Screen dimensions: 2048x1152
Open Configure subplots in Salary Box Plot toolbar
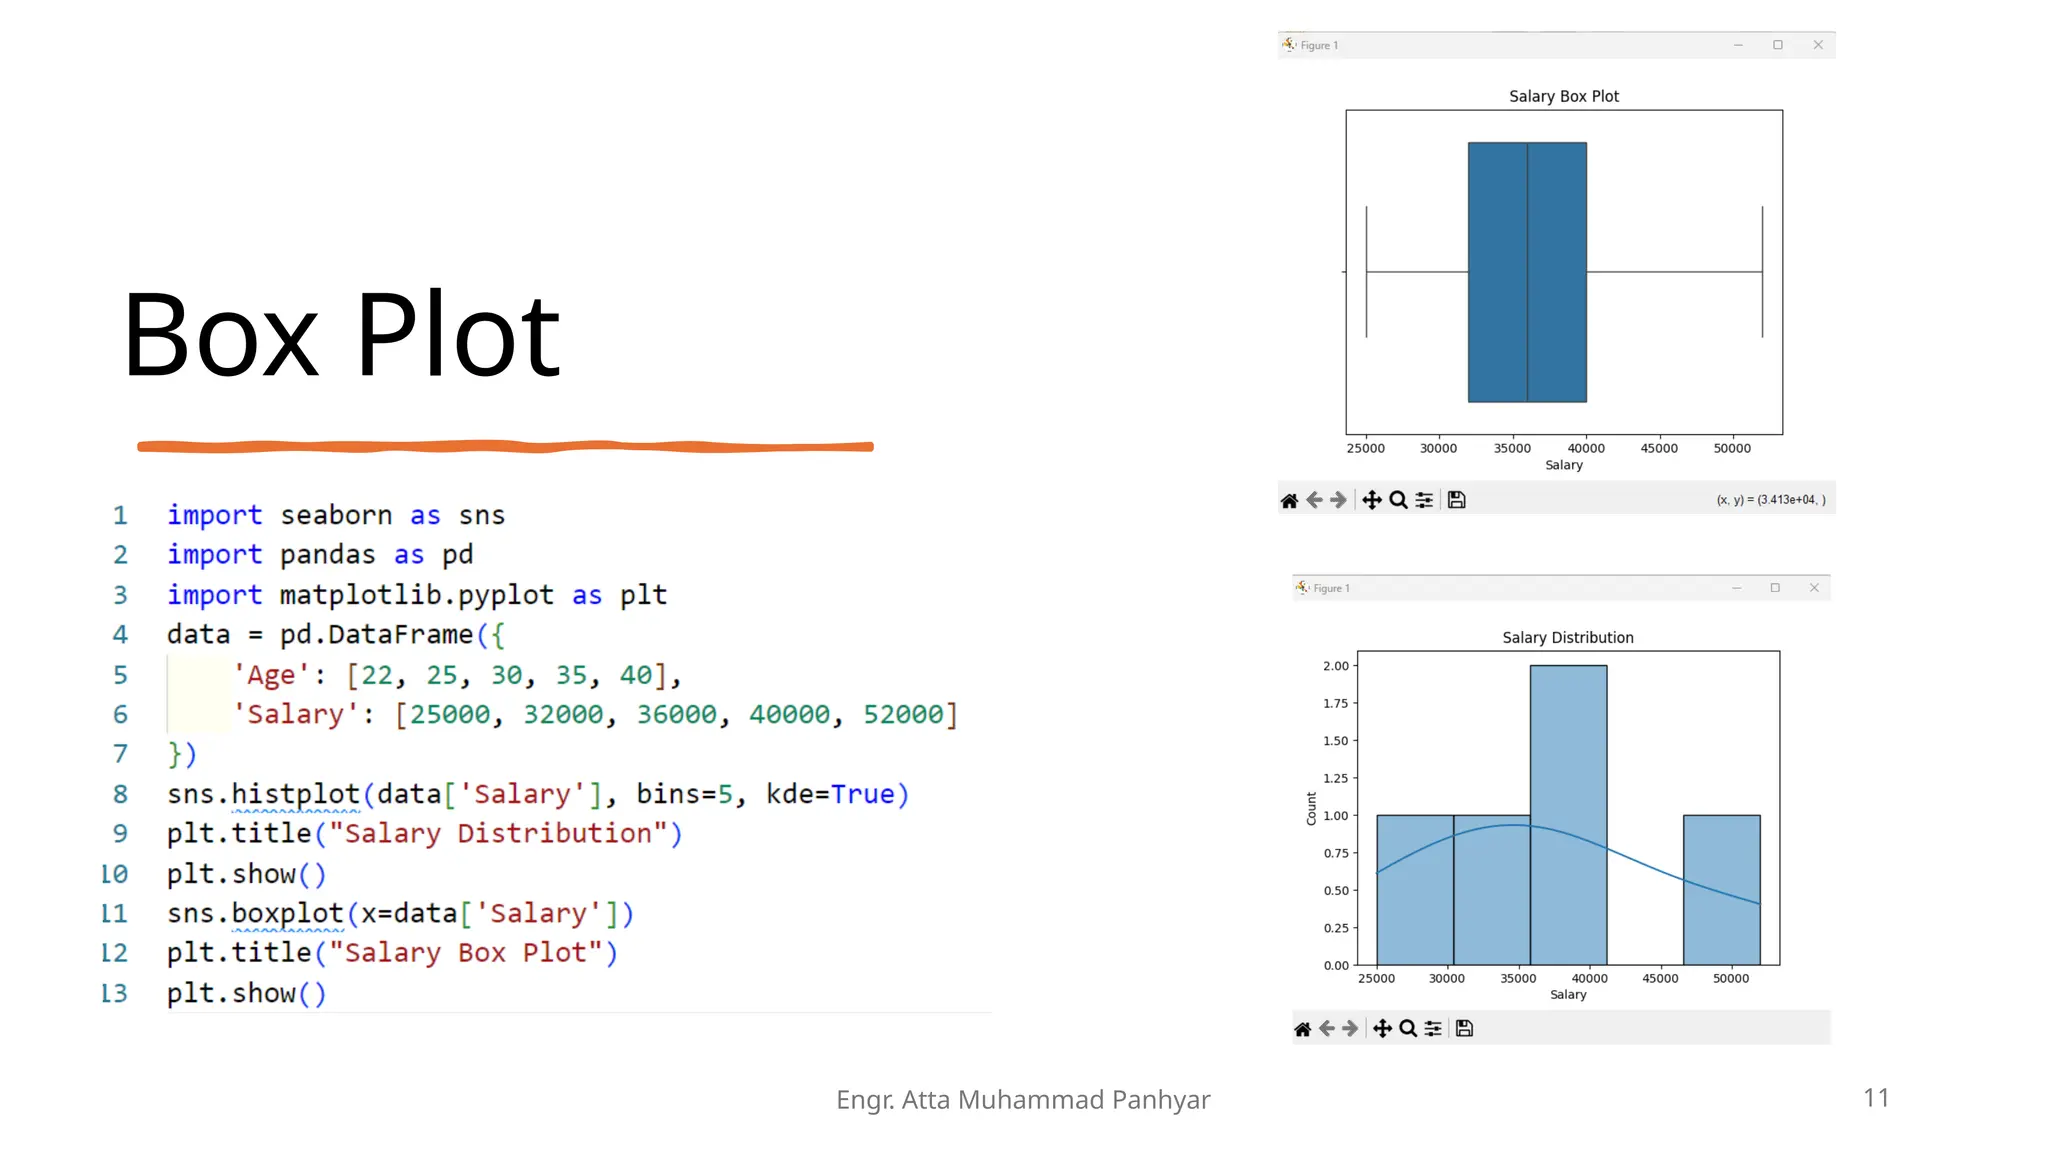[x=1424, y=500]
